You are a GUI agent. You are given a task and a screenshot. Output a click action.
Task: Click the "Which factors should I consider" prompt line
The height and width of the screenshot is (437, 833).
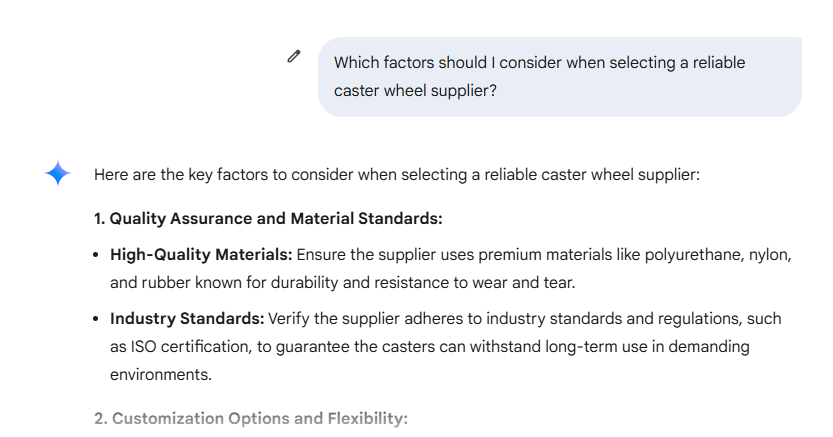[539, 63]
